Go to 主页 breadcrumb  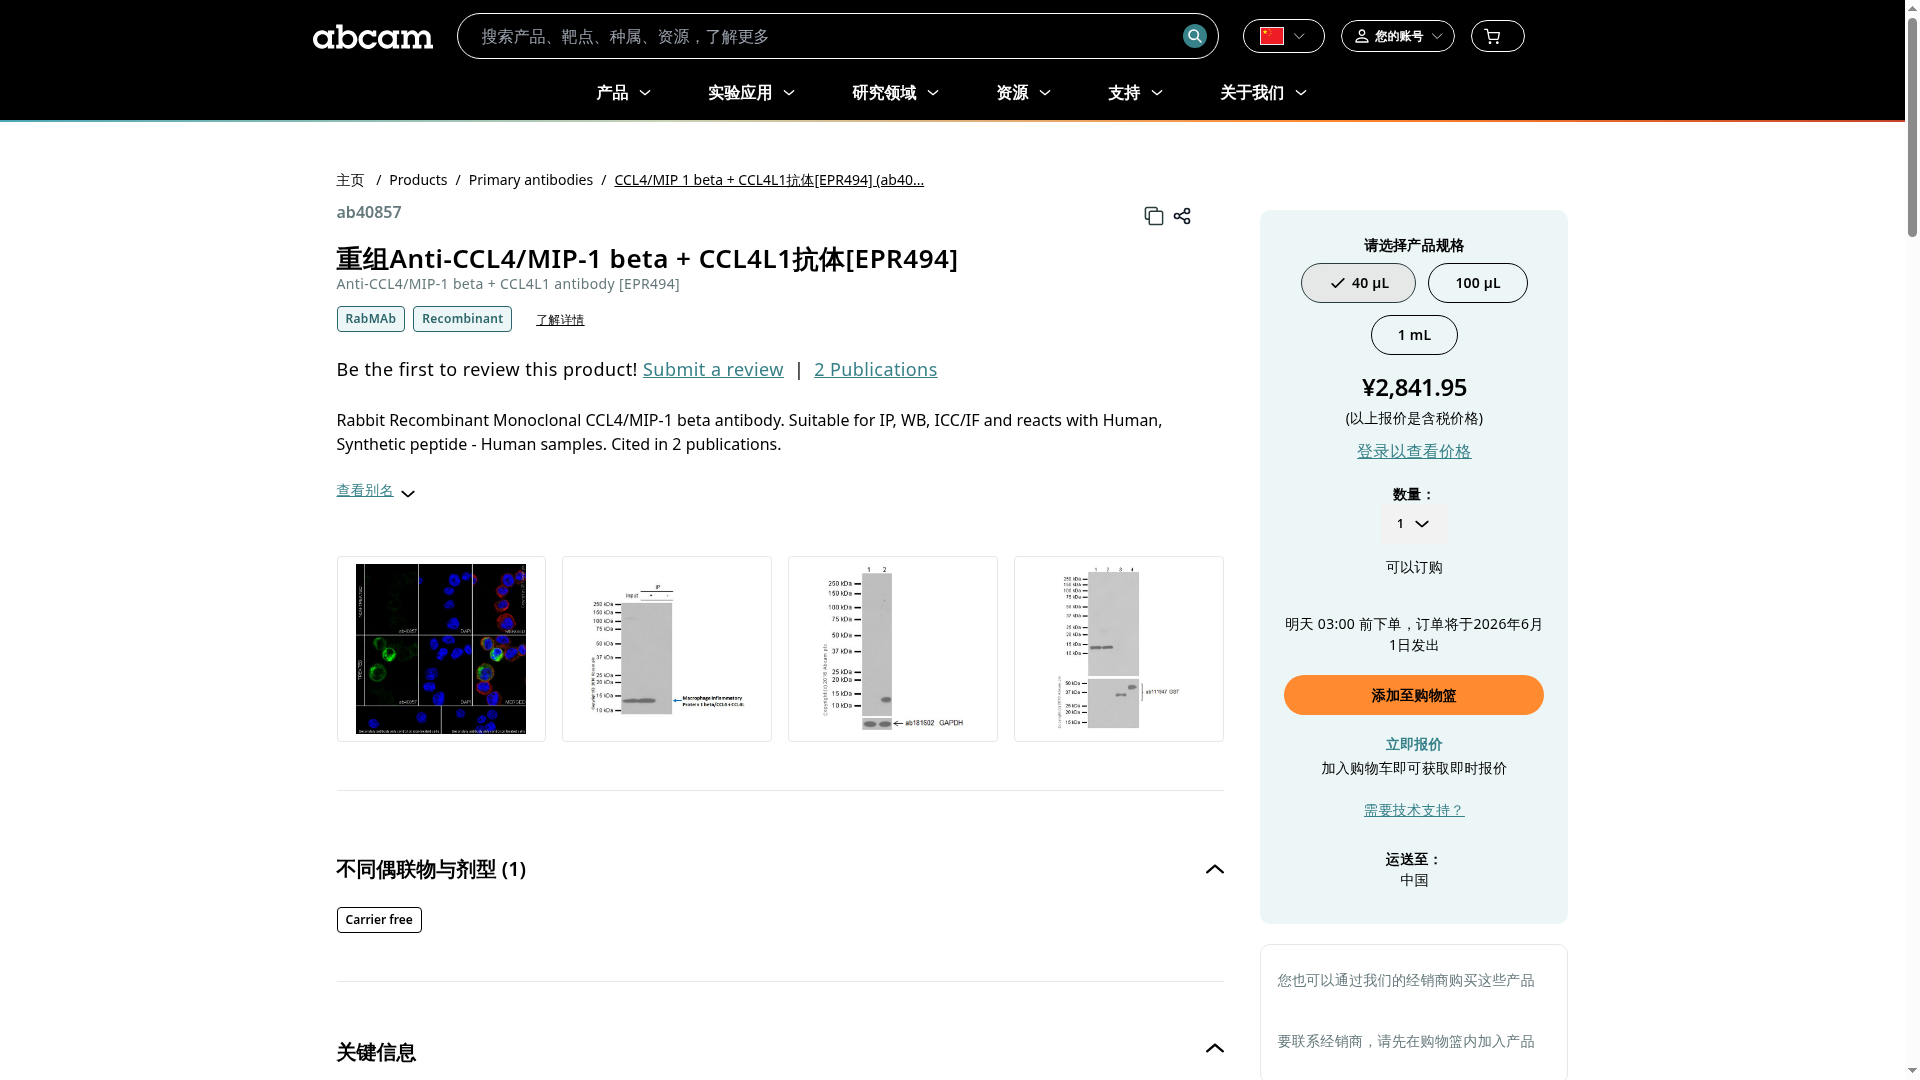[x=350, y=180]
